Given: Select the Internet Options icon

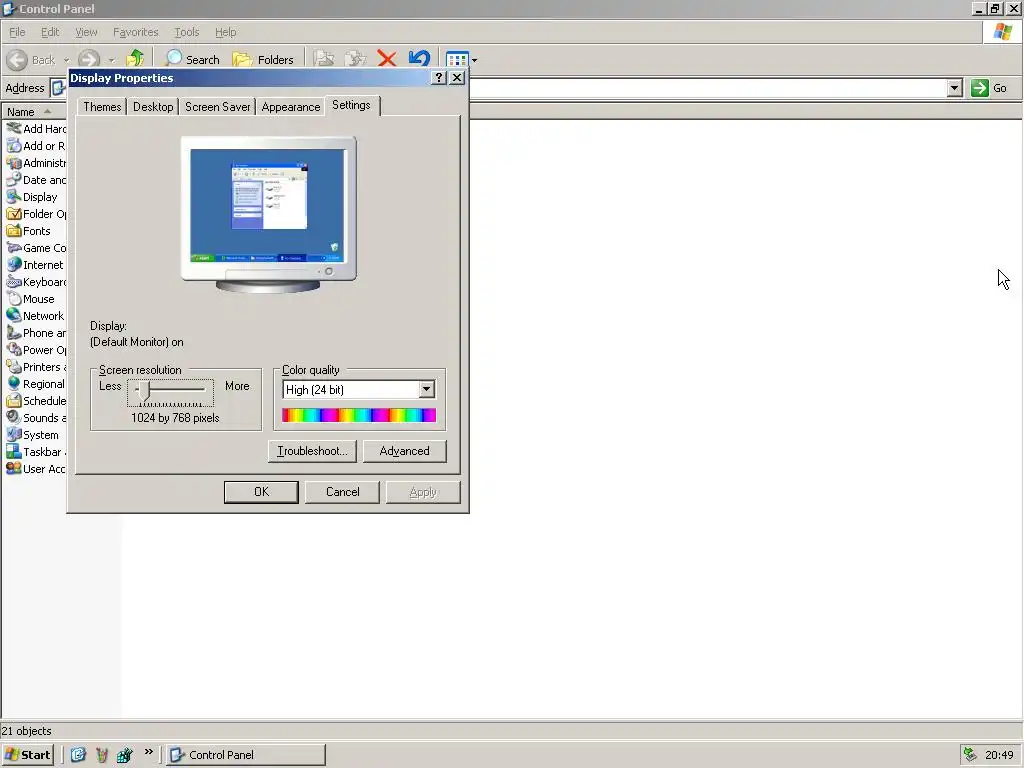Looking at the screenshot, I should [x=14, y=264].
